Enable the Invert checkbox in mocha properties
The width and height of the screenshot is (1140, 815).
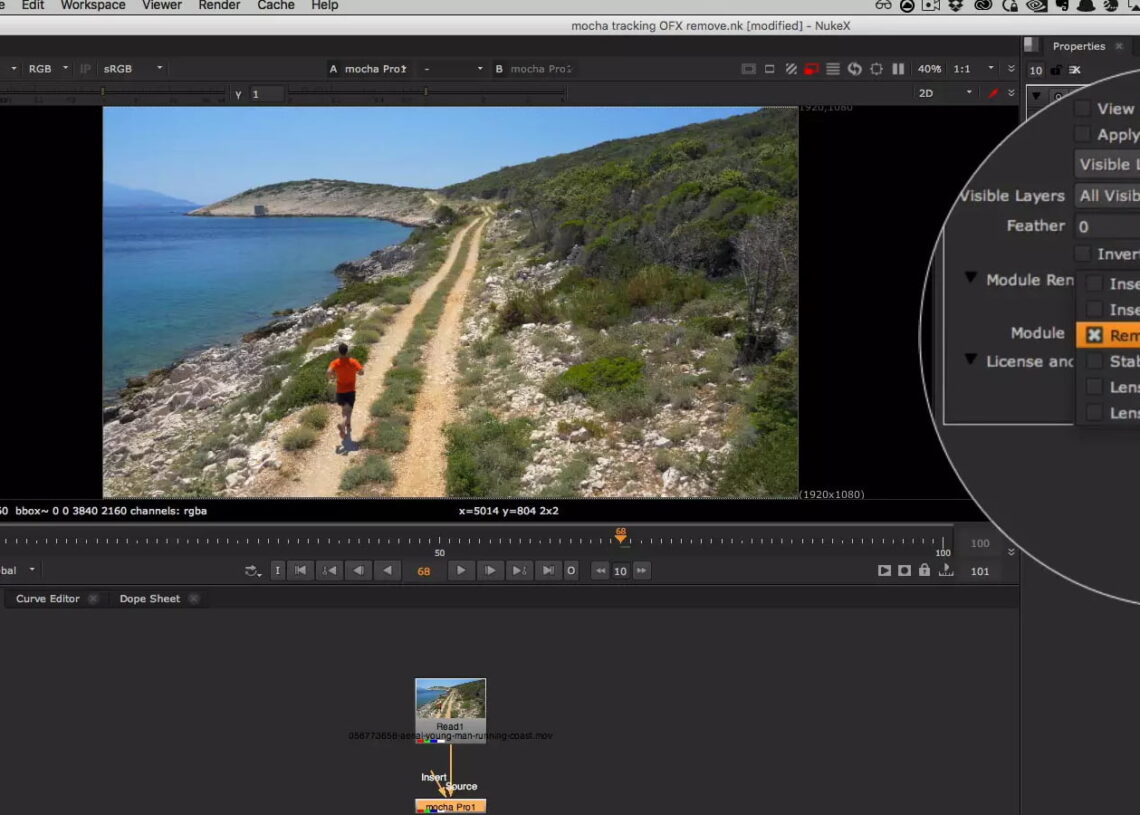pyautogui.click(x=1081, y=253)
